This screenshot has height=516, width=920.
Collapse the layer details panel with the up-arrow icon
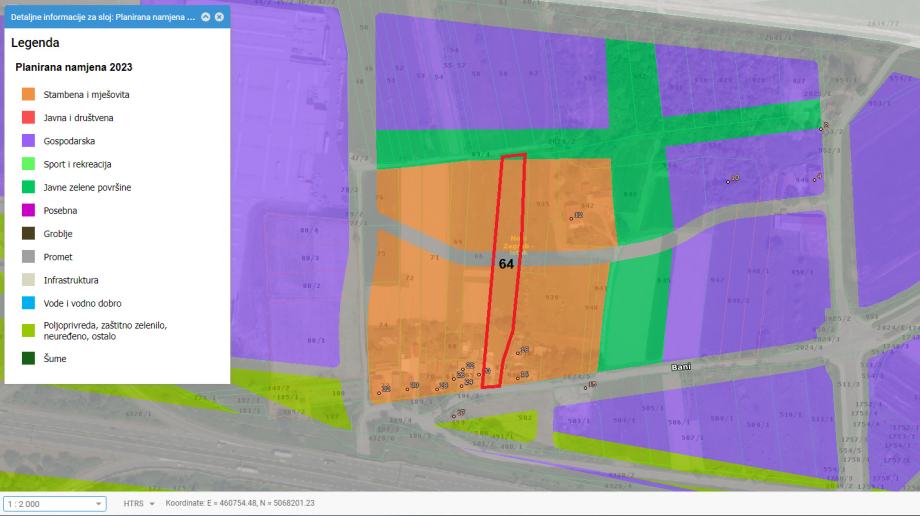[205, 17]
